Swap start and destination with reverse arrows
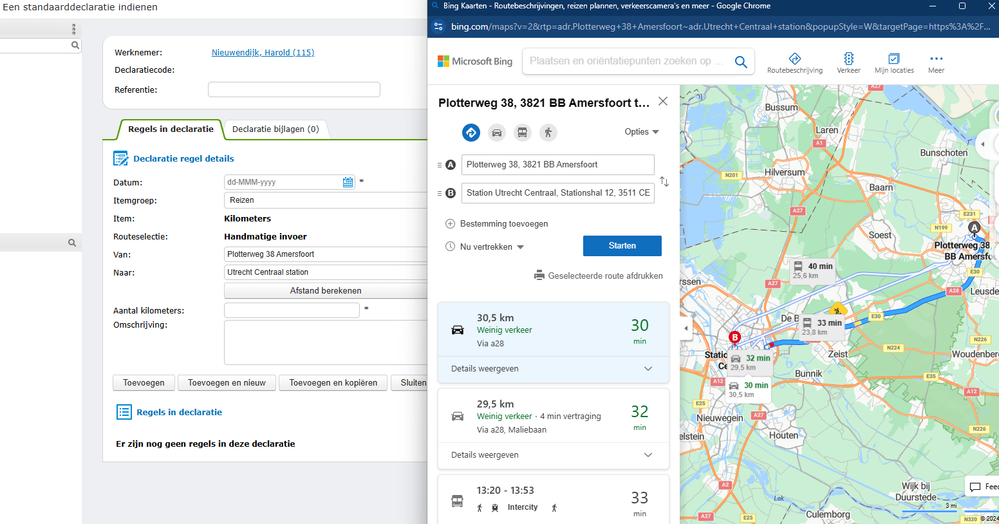The image size is (999, 524). tap(664, 182)
